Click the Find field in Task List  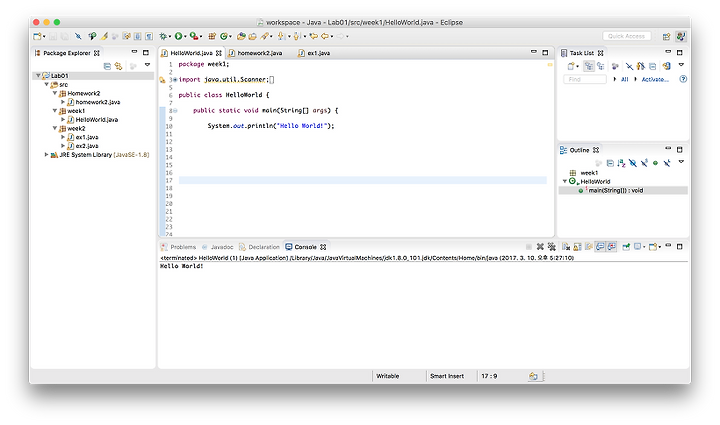click(x=585, y=79)
